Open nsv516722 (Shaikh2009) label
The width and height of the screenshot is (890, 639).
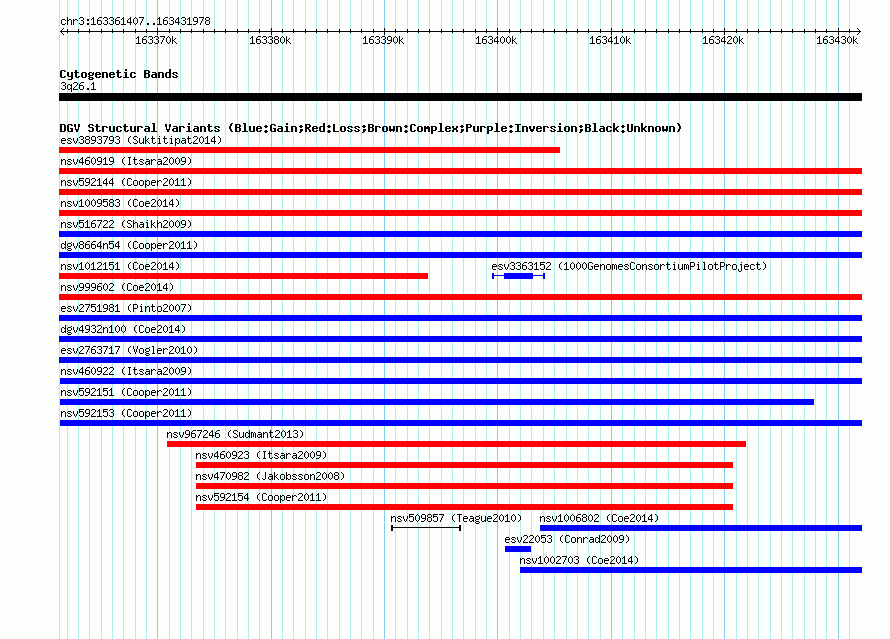click(x=126, y=224)
